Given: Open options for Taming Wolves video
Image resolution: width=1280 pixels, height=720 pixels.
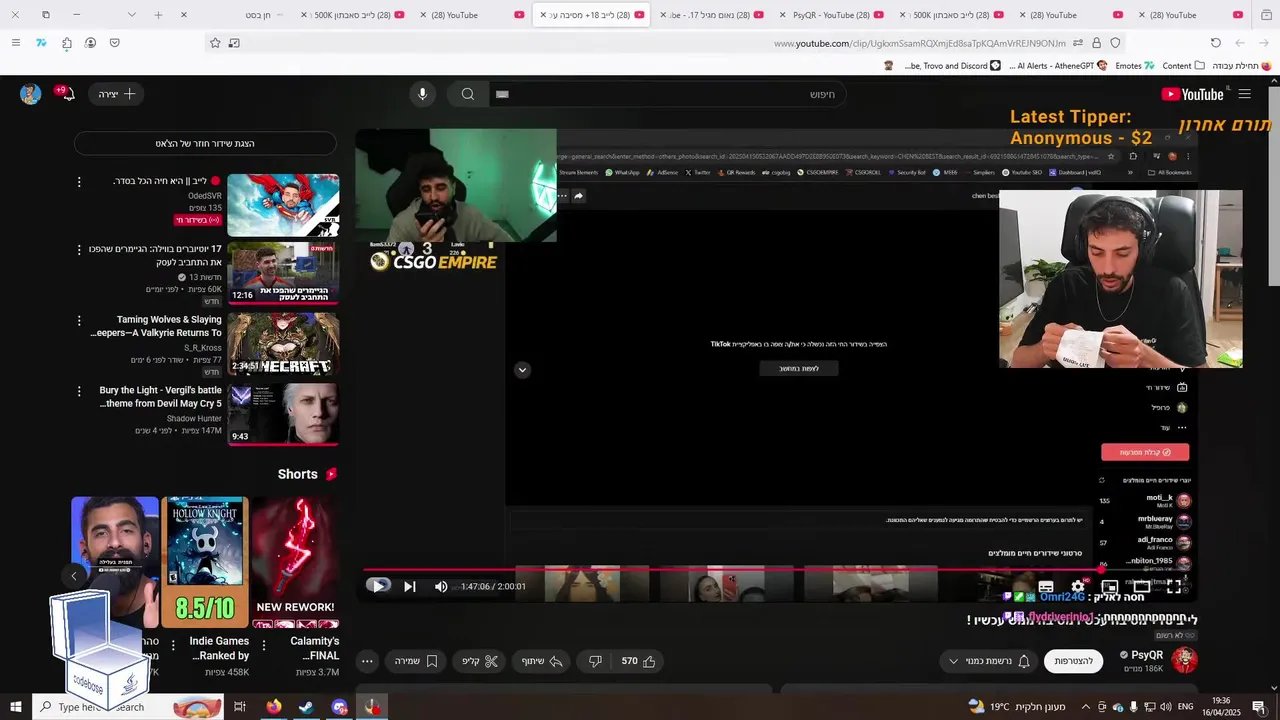Looking at the screenshot, I should 79,321.
